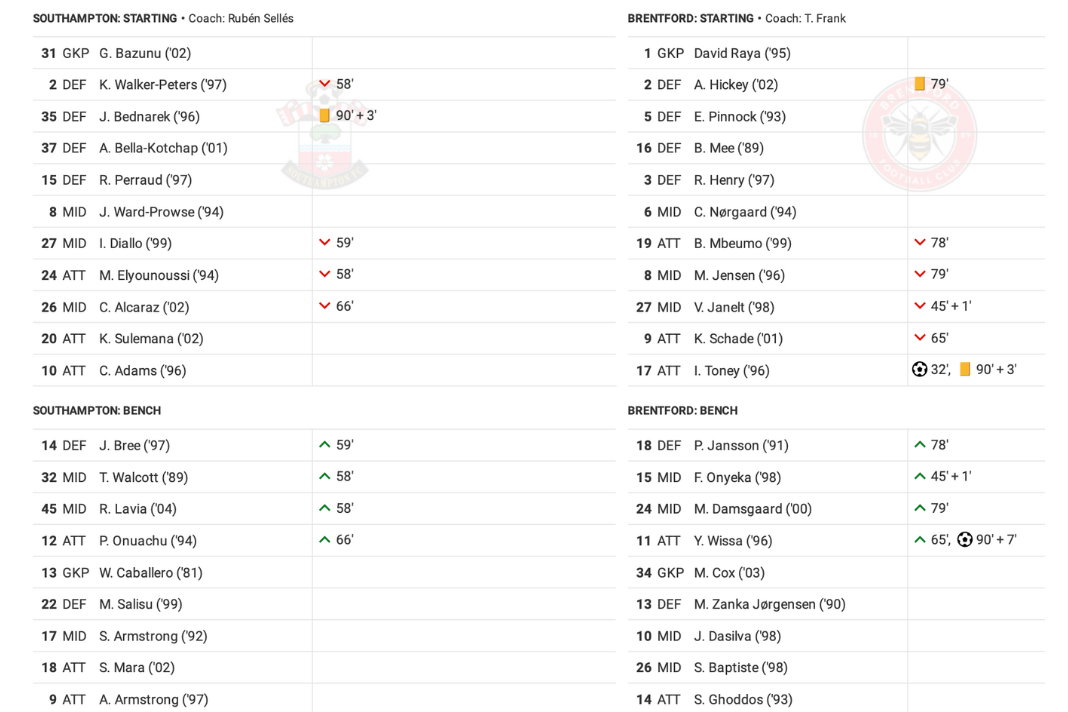The height and width of the screenshot is (712, 1068).
Task: Click the Southampton coach name Rubén Sellés
Action: [x=258, y=18]
